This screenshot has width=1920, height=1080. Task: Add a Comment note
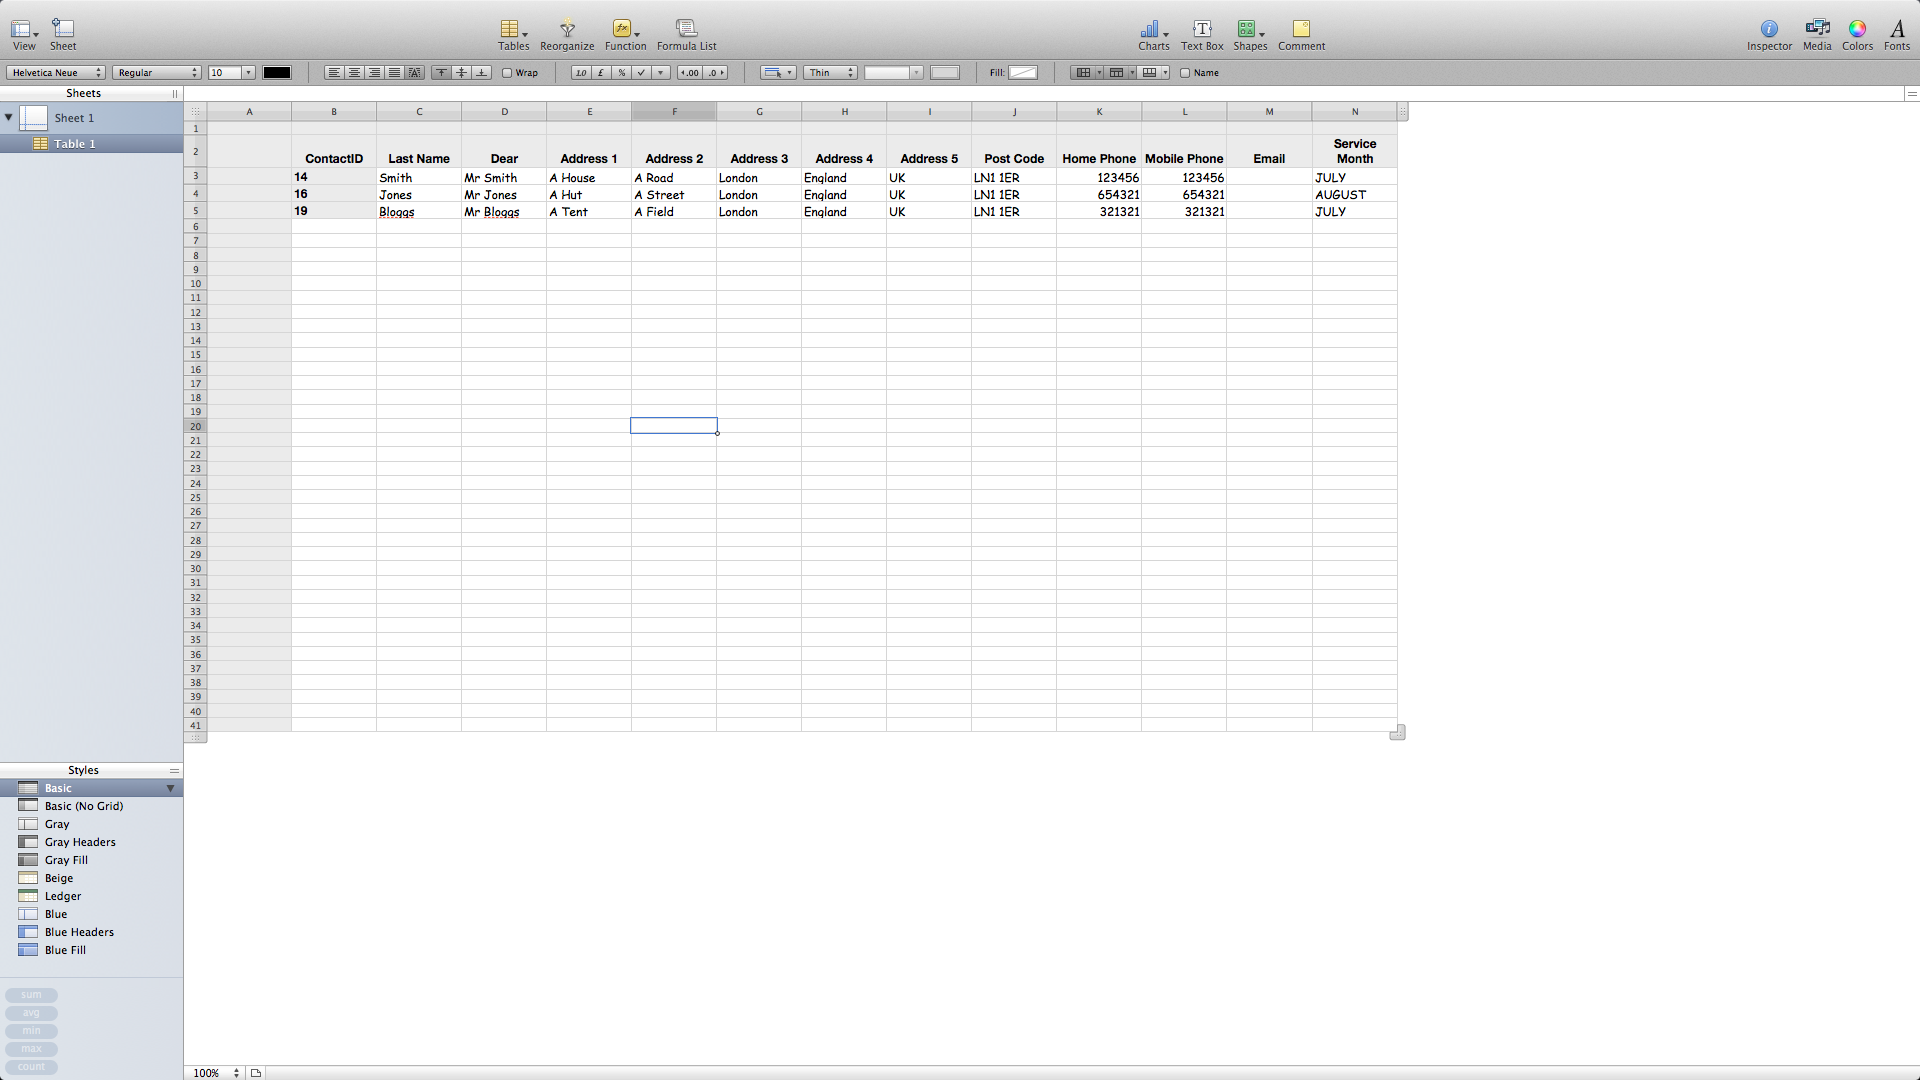coord(1300,29)
